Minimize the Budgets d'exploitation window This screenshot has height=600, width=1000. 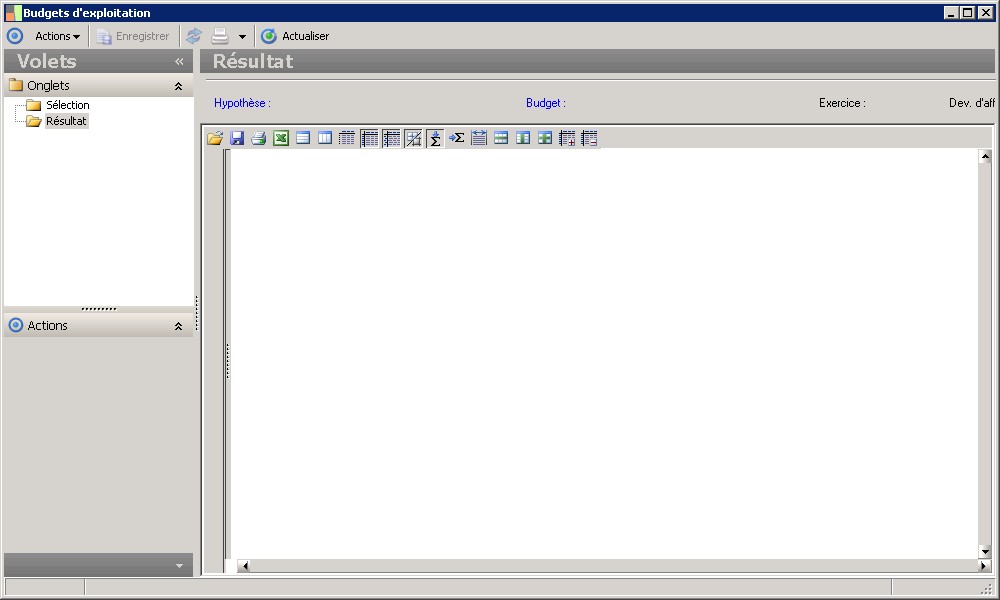952,13
